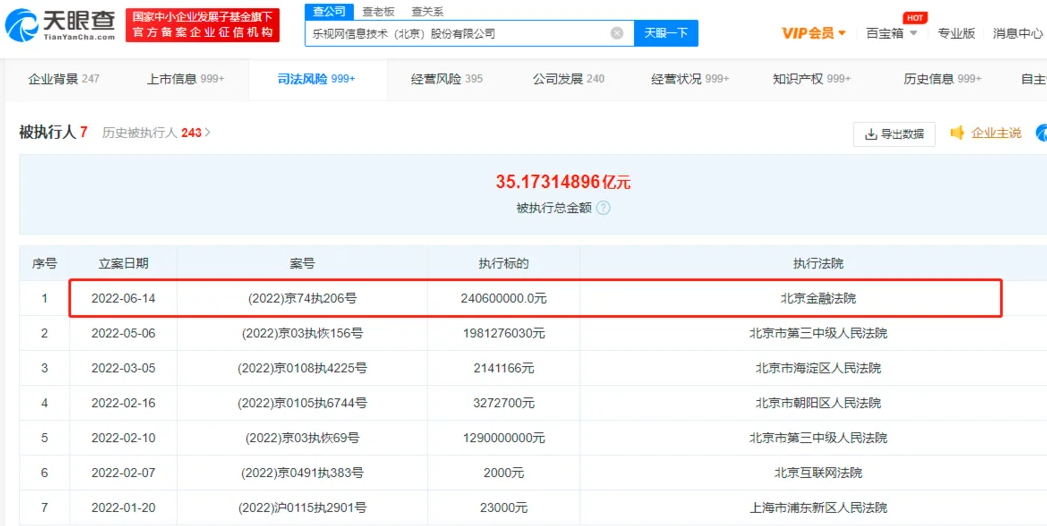Screen dimensions: 1047x526
Task: Click the company name search field
Action: (x=455, y=33)
